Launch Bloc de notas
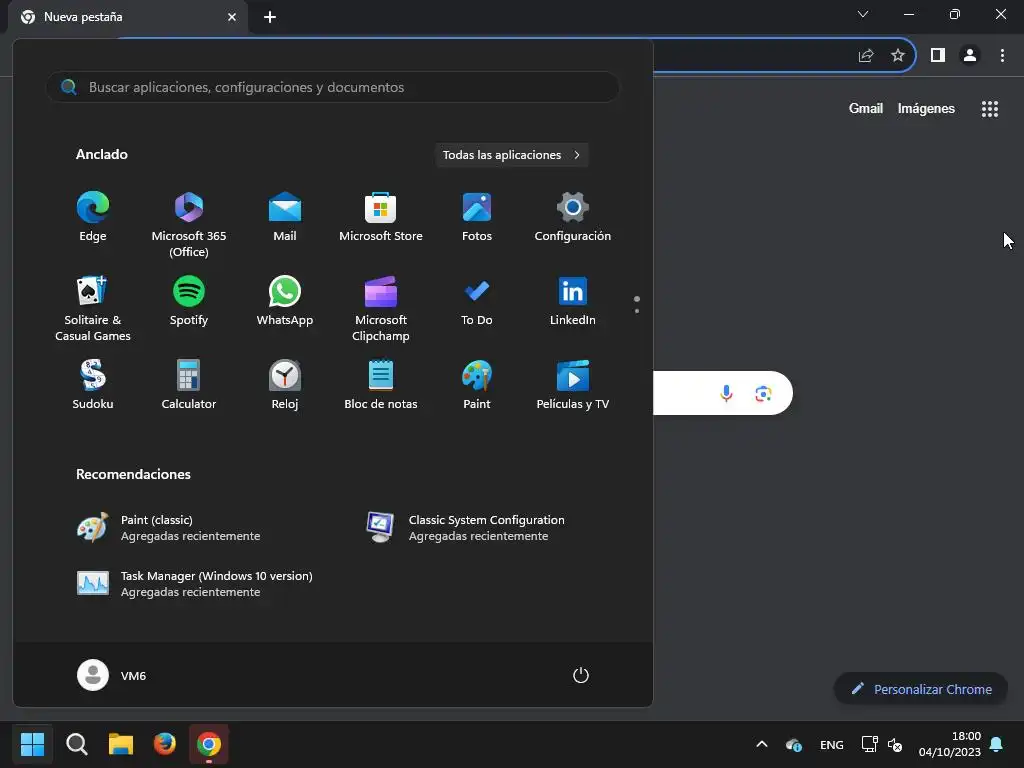 coord(381,385)
